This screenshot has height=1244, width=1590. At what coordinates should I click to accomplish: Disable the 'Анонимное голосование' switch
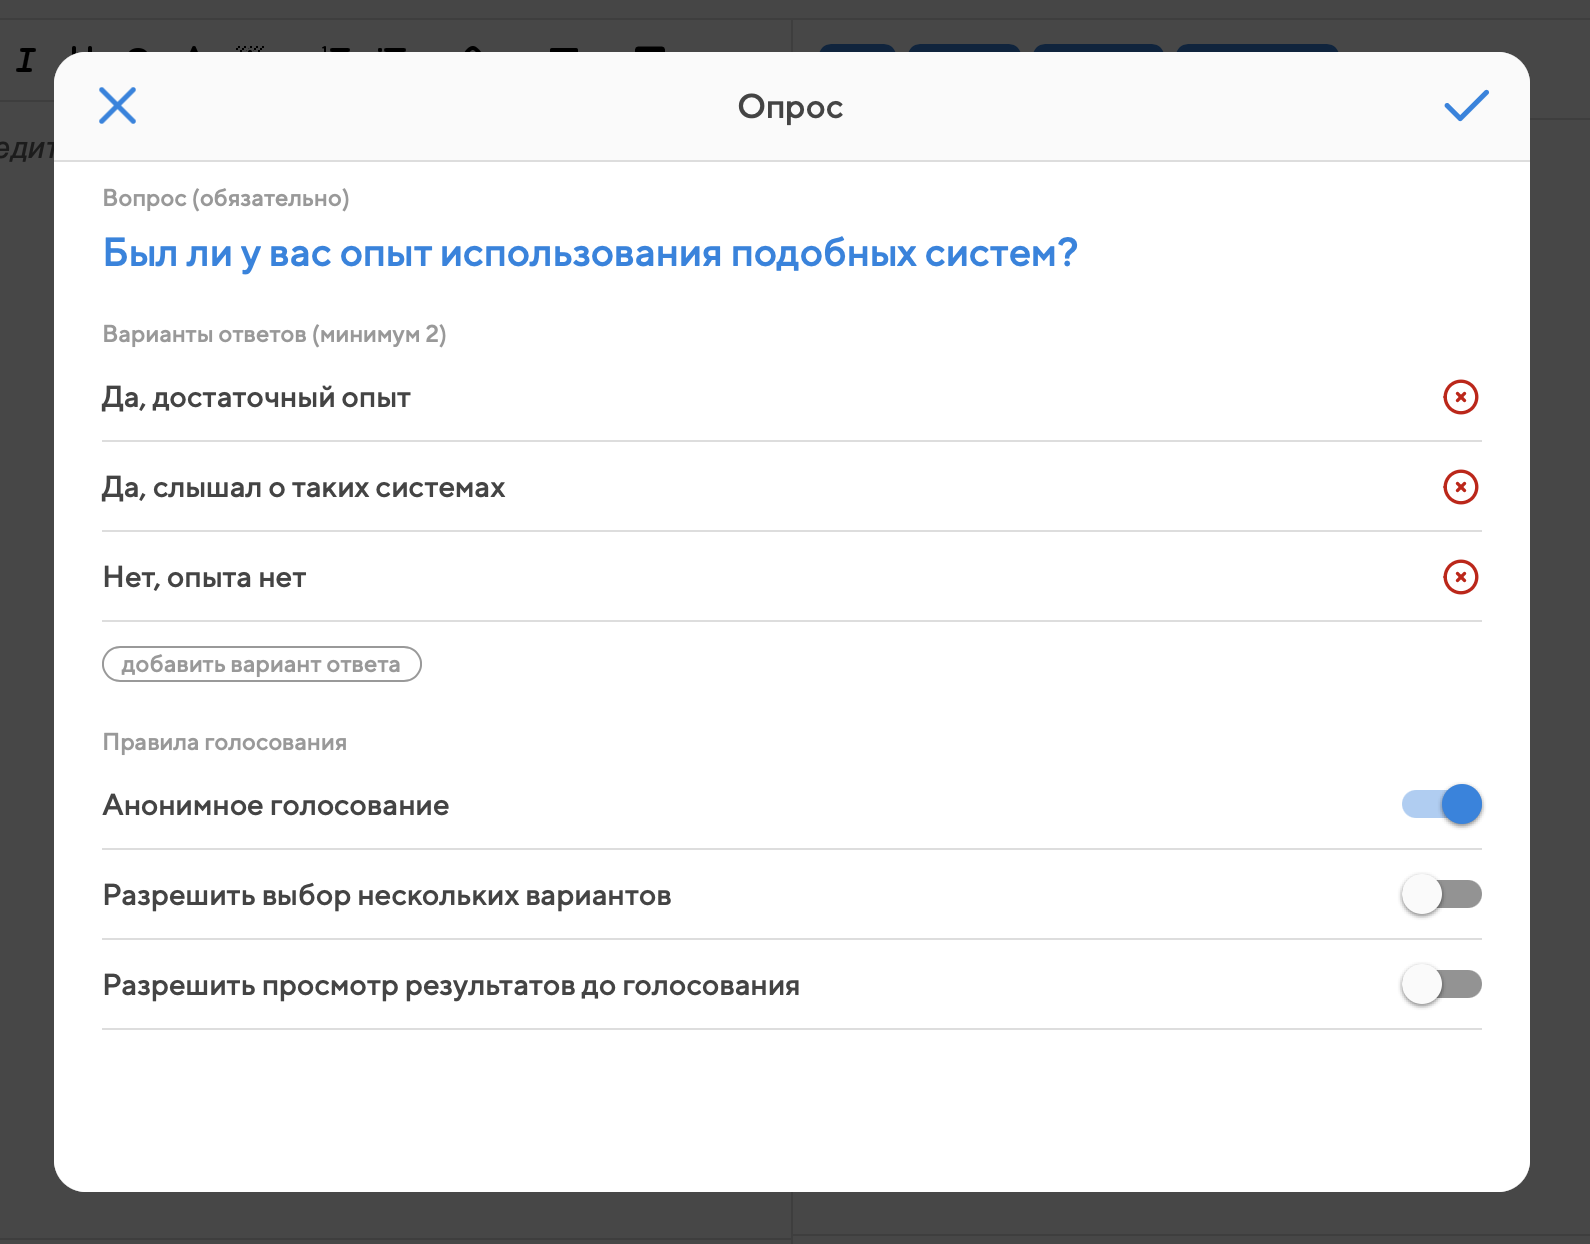tap(1441, 804)
